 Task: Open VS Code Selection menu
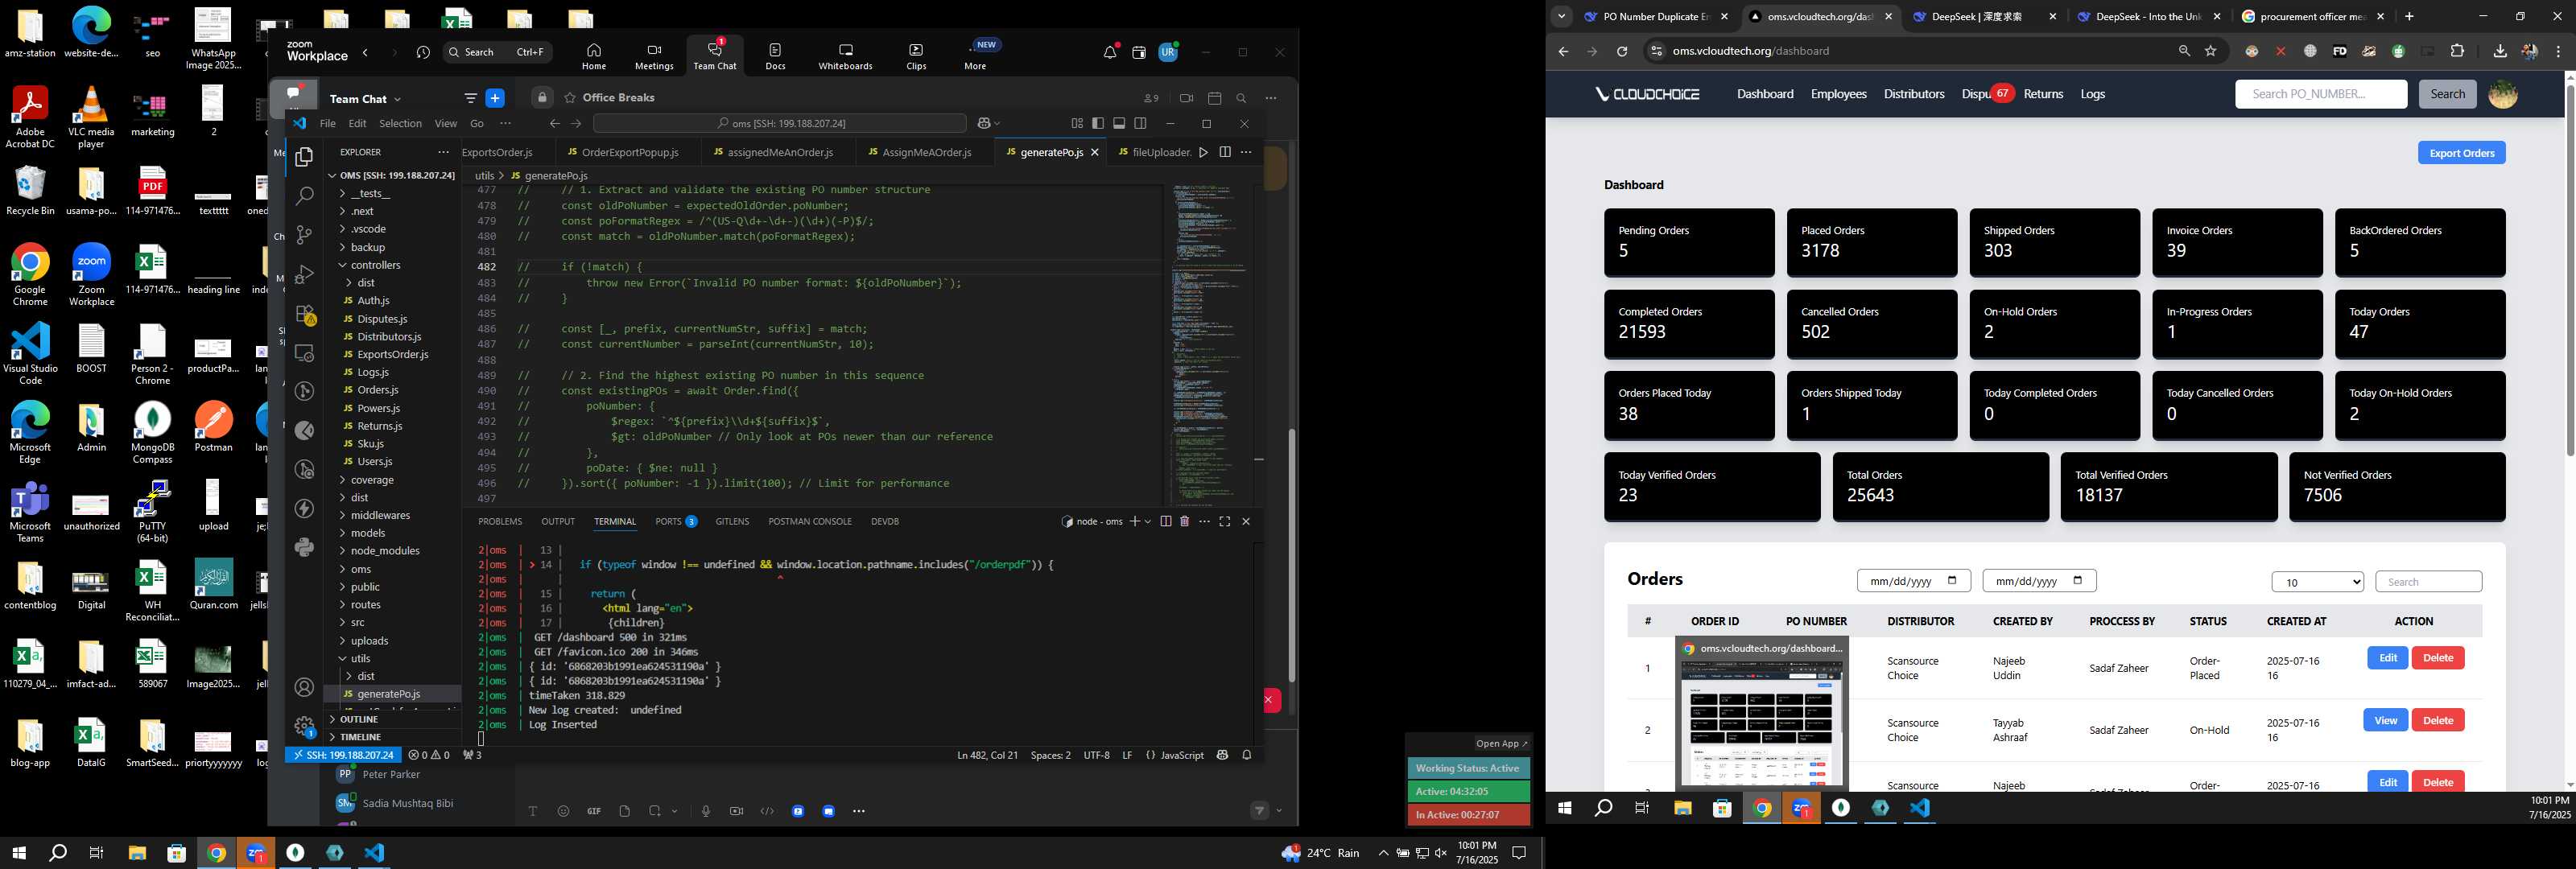tap(400, 123)
